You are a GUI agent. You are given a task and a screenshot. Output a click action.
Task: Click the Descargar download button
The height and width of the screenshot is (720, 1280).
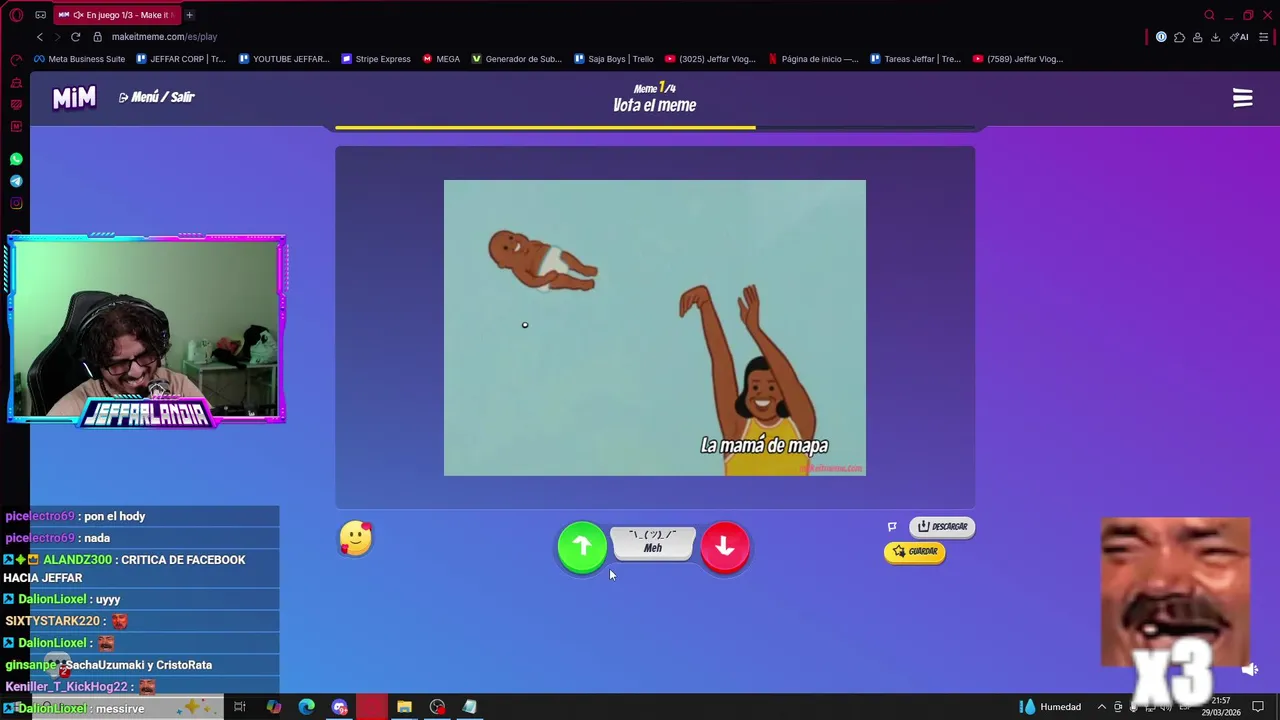(x=943, y=526)
